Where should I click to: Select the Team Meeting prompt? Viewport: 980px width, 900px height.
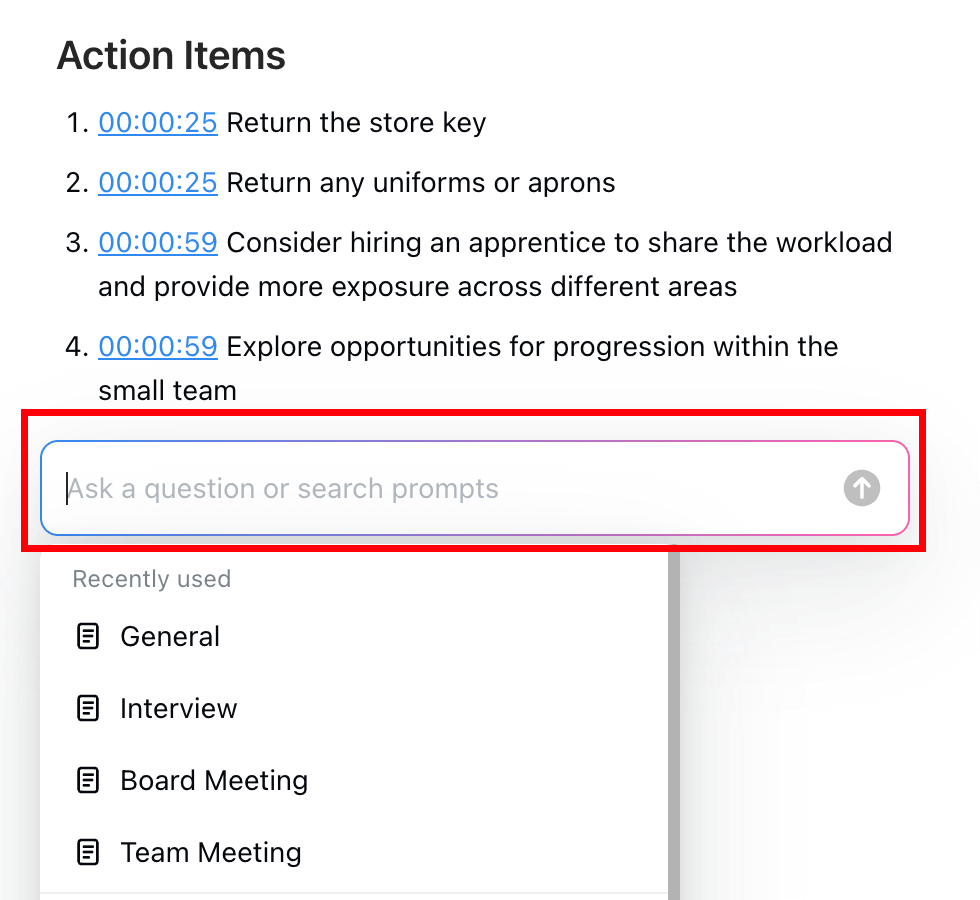[x=354, y=852]
